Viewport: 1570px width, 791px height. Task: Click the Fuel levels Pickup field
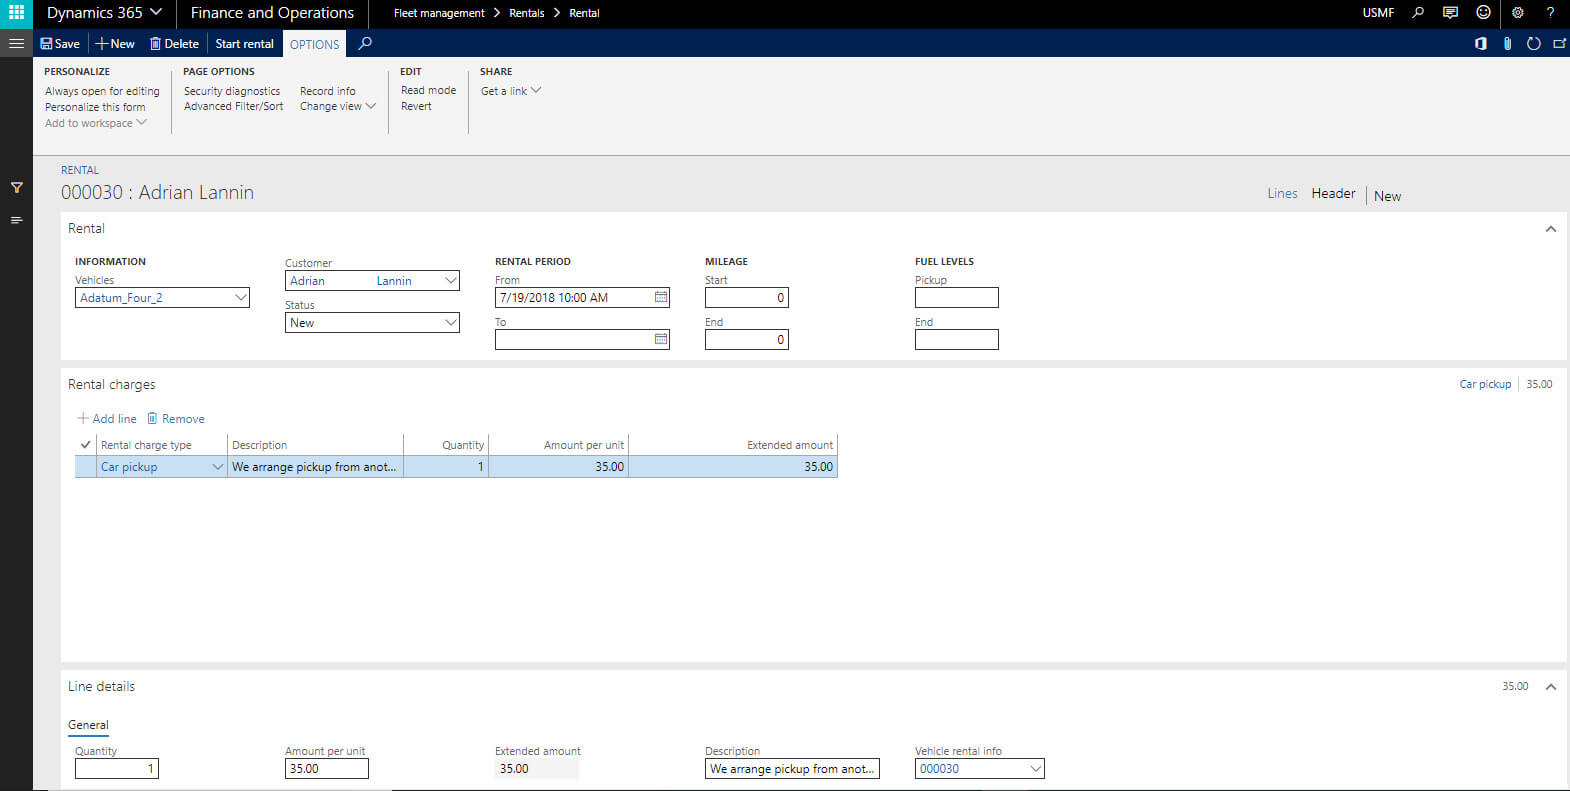(957, 297)
